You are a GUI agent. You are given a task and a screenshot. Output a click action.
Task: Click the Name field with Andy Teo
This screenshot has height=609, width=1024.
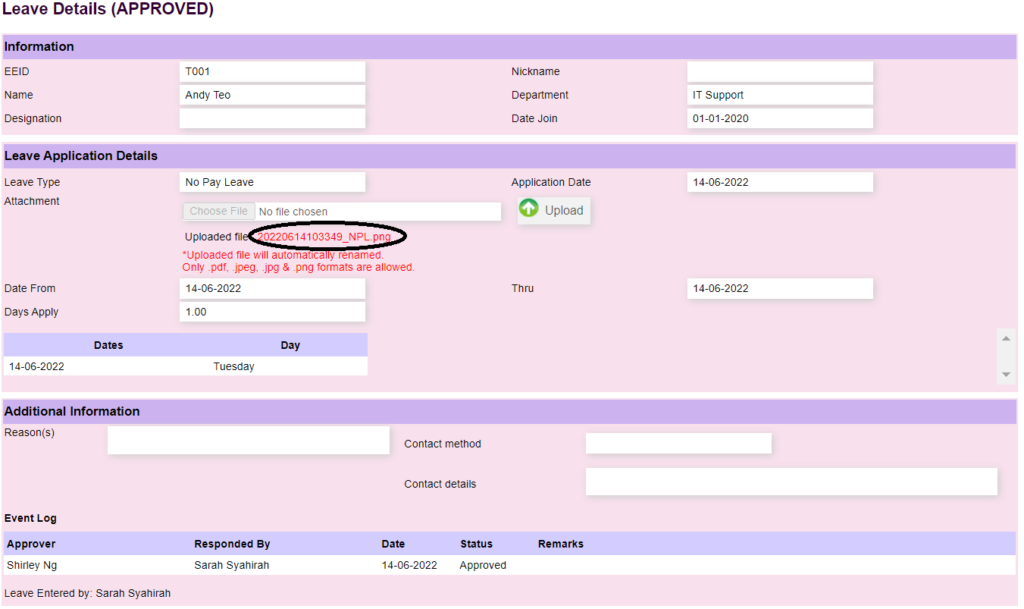[272, 95]
